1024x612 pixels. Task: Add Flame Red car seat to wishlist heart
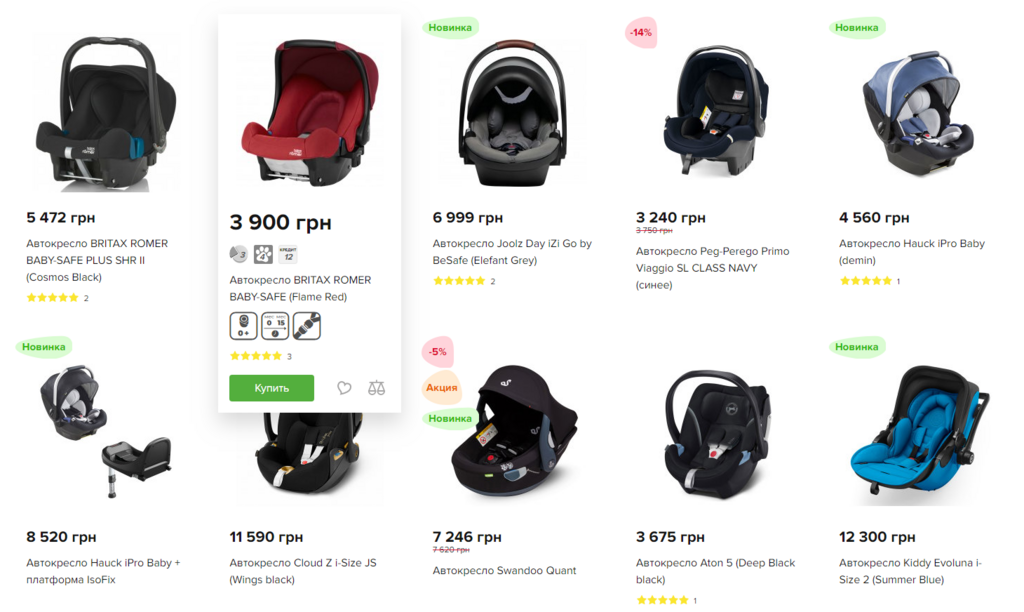pos(344,388)
